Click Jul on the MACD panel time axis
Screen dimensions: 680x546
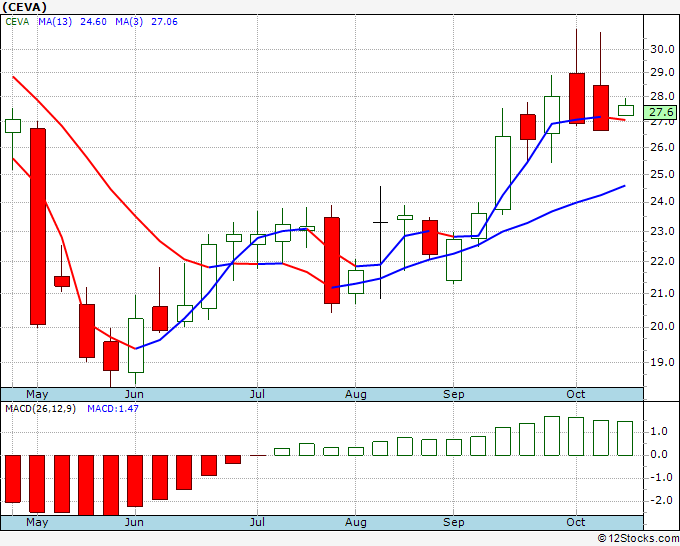pos(257,523)
